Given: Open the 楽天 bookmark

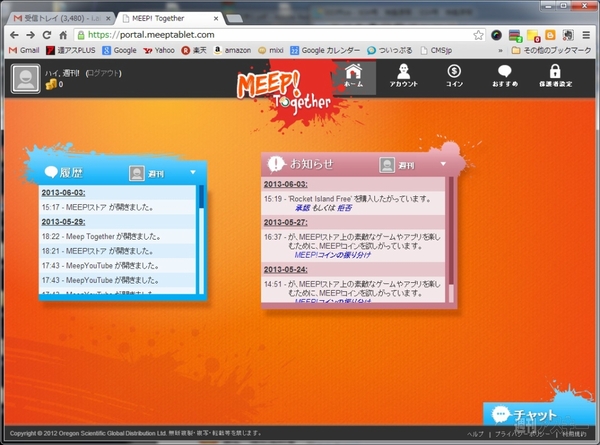Looking at the screenshot, I should tap(194, 50).
